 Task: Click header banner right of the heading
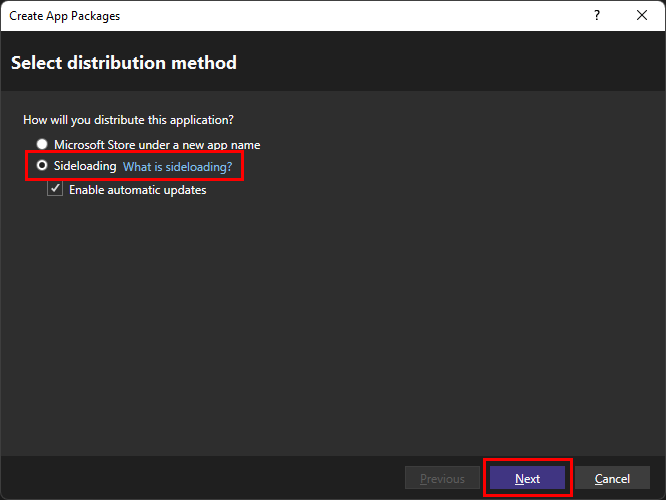tap(450, 63)
